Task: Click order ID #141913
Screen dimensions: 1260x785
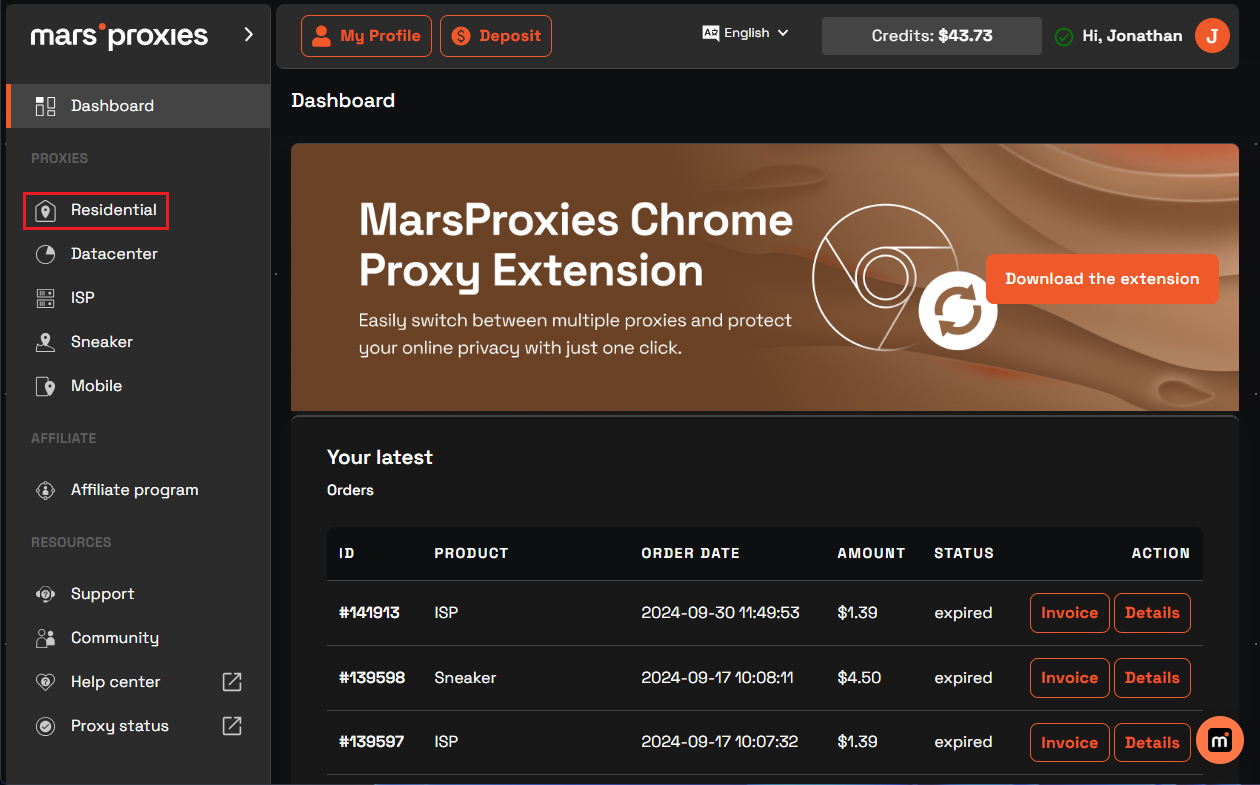Action: [369, 613]
